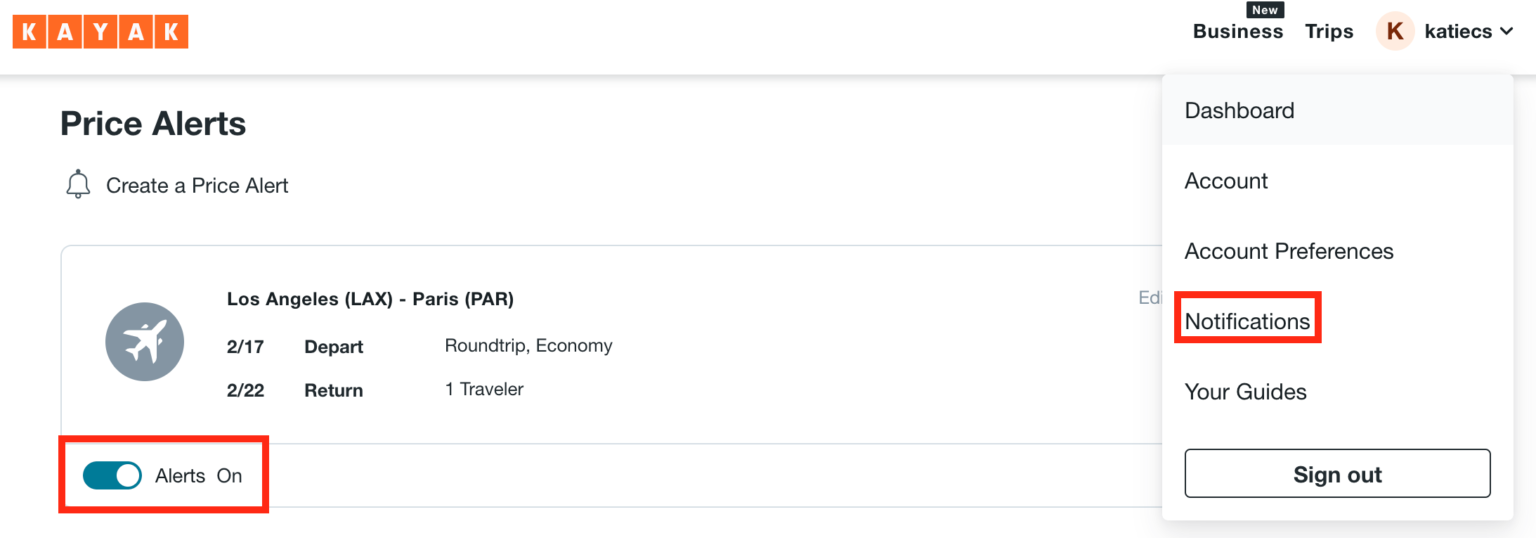Click the Create a Price Alert text
1536x538 pixels.
[x=197, y=186]
